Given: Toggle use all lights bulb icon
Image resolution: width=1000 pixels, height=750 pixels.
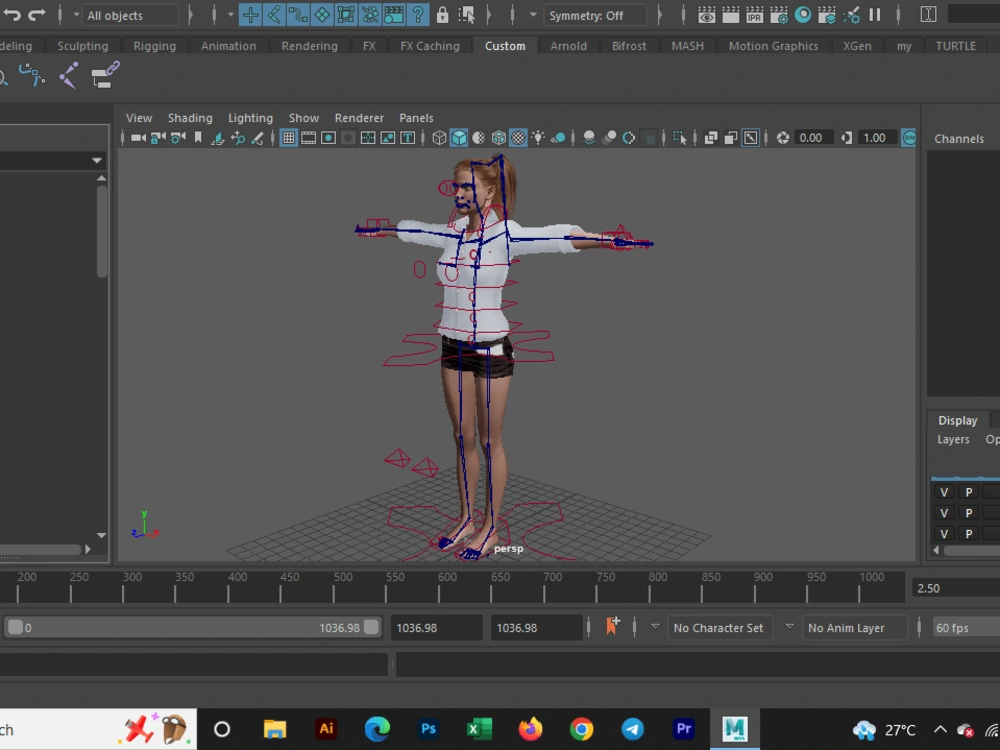Looking at the screenshot, I should pyautogui.click(x=538, y=138).
